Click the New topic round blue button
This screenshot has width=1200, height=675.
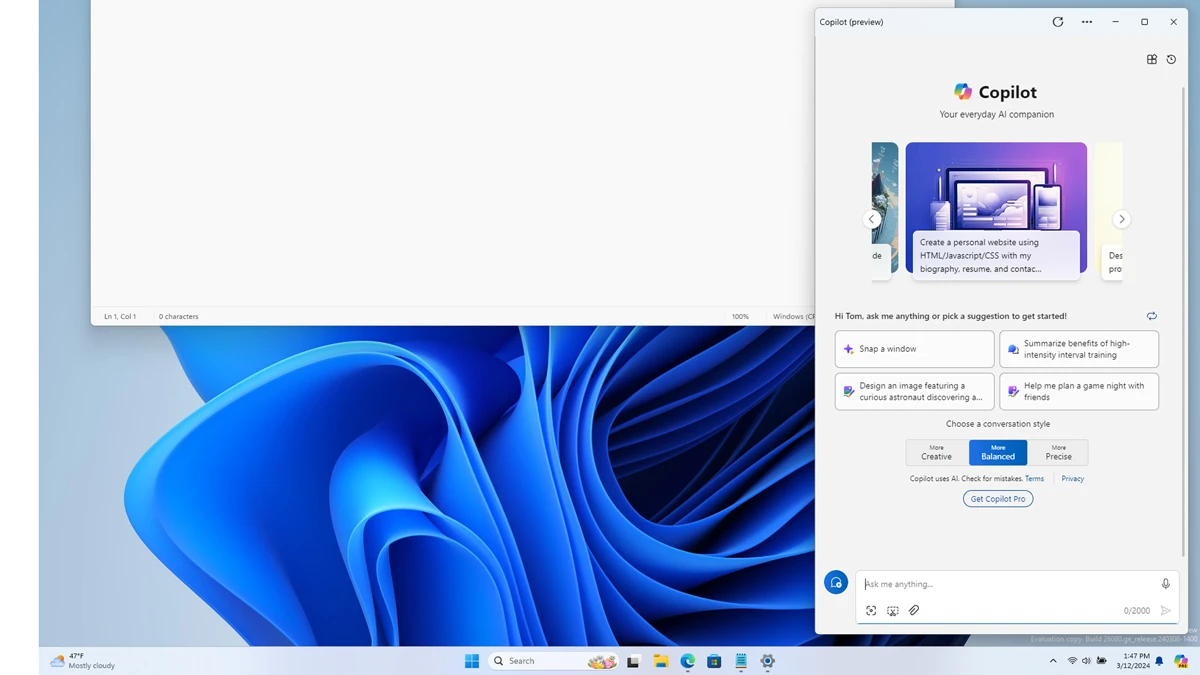point(836,583)
